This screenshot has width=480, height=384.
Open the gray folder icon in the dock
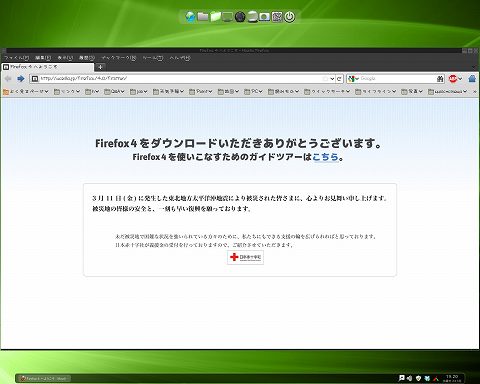203,16
